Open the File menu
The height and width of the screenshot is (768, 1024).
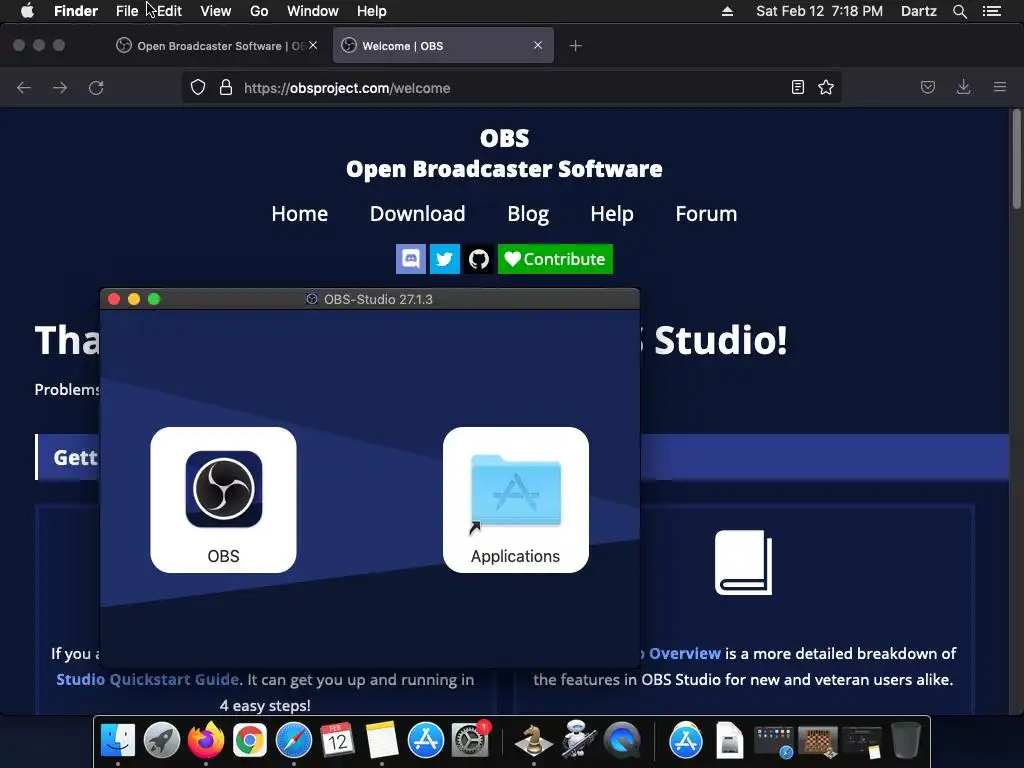point(127,11)
